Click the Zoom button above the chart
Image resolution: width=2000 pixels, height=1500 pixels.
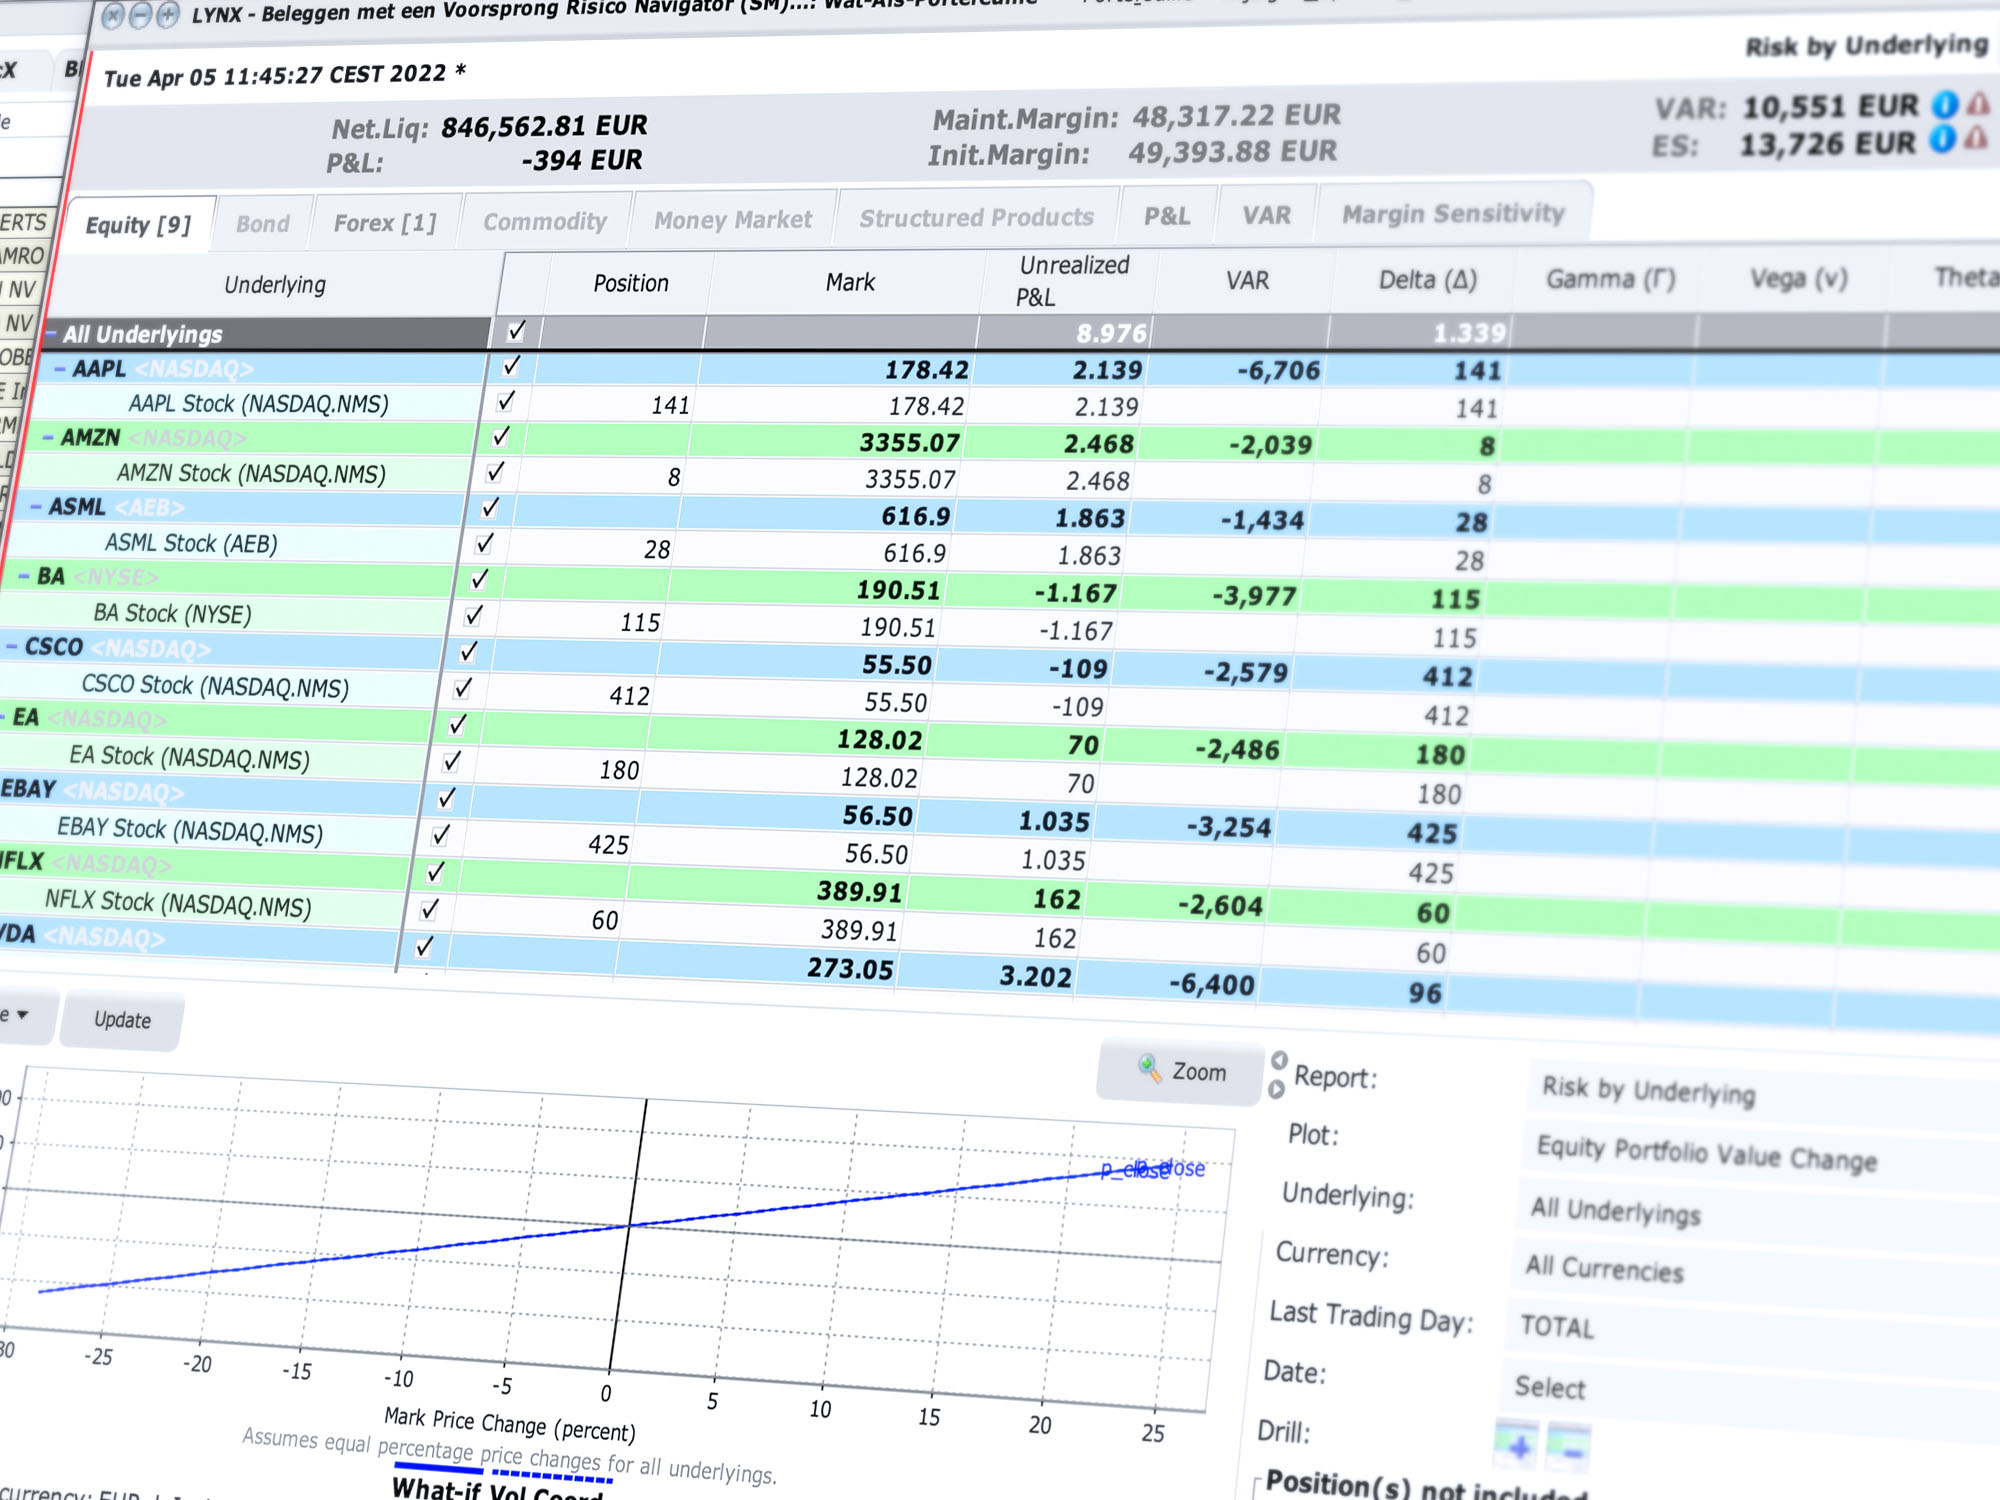coord(1180,1071)
